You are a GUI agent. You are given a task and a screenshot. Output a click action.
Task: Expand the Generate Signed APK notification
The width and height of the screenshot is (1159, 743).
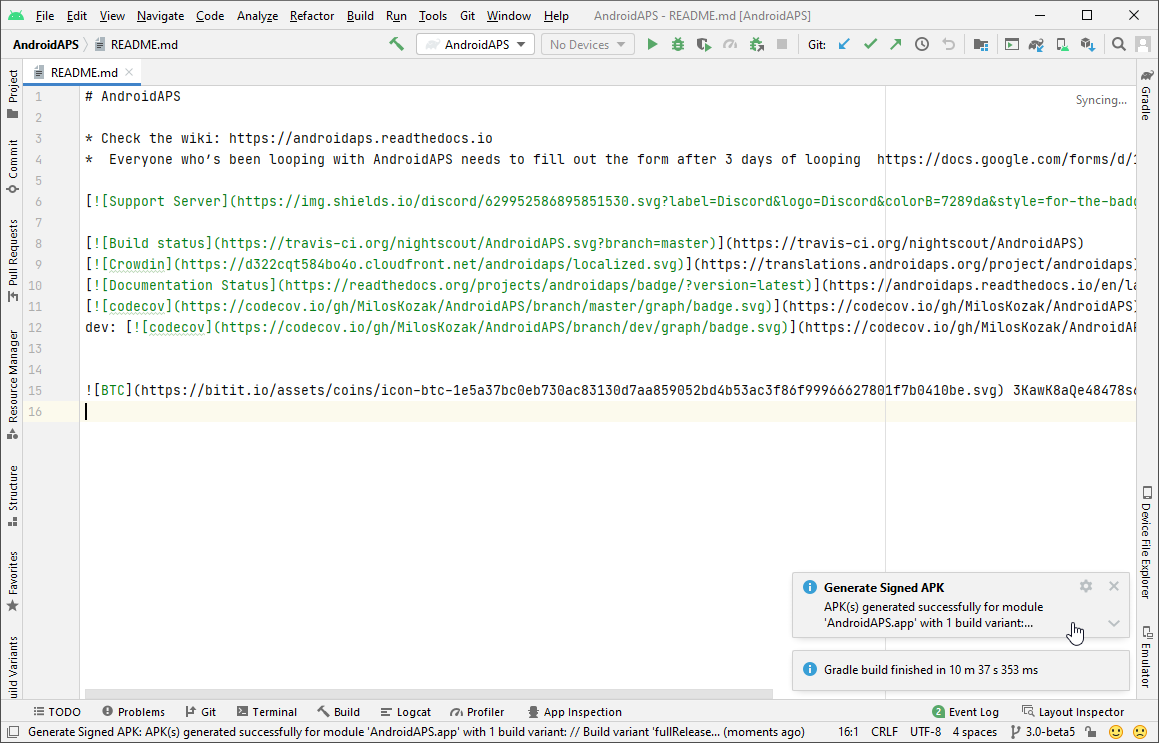coord(1114,623)
